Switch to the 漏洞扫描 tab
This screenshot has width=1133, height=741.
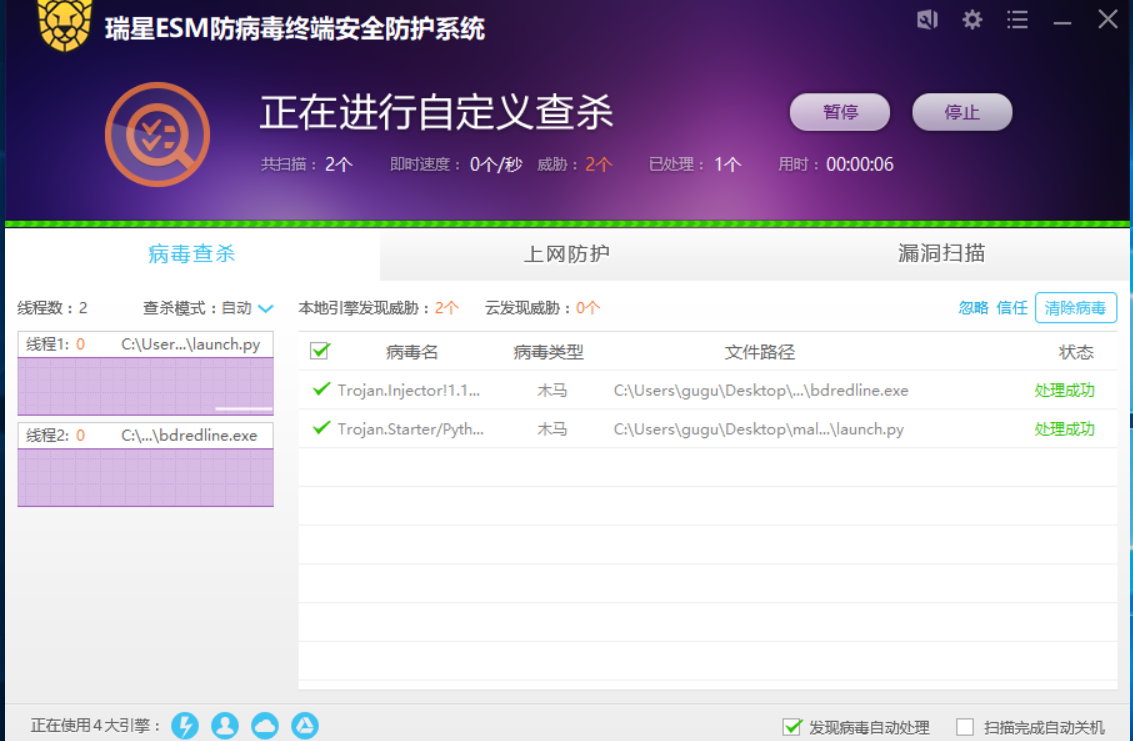point(941,254)
